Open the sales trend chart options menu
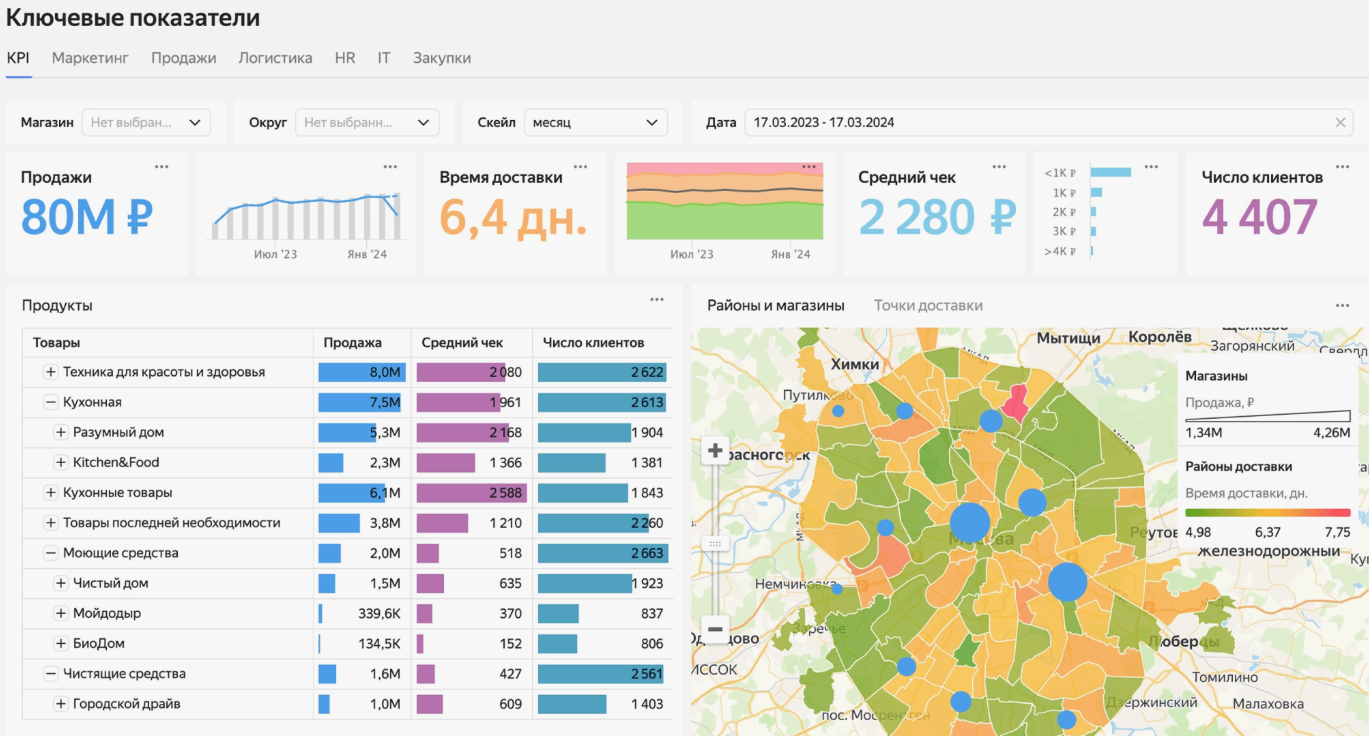The image size is (1369, 736). (390, 167)
